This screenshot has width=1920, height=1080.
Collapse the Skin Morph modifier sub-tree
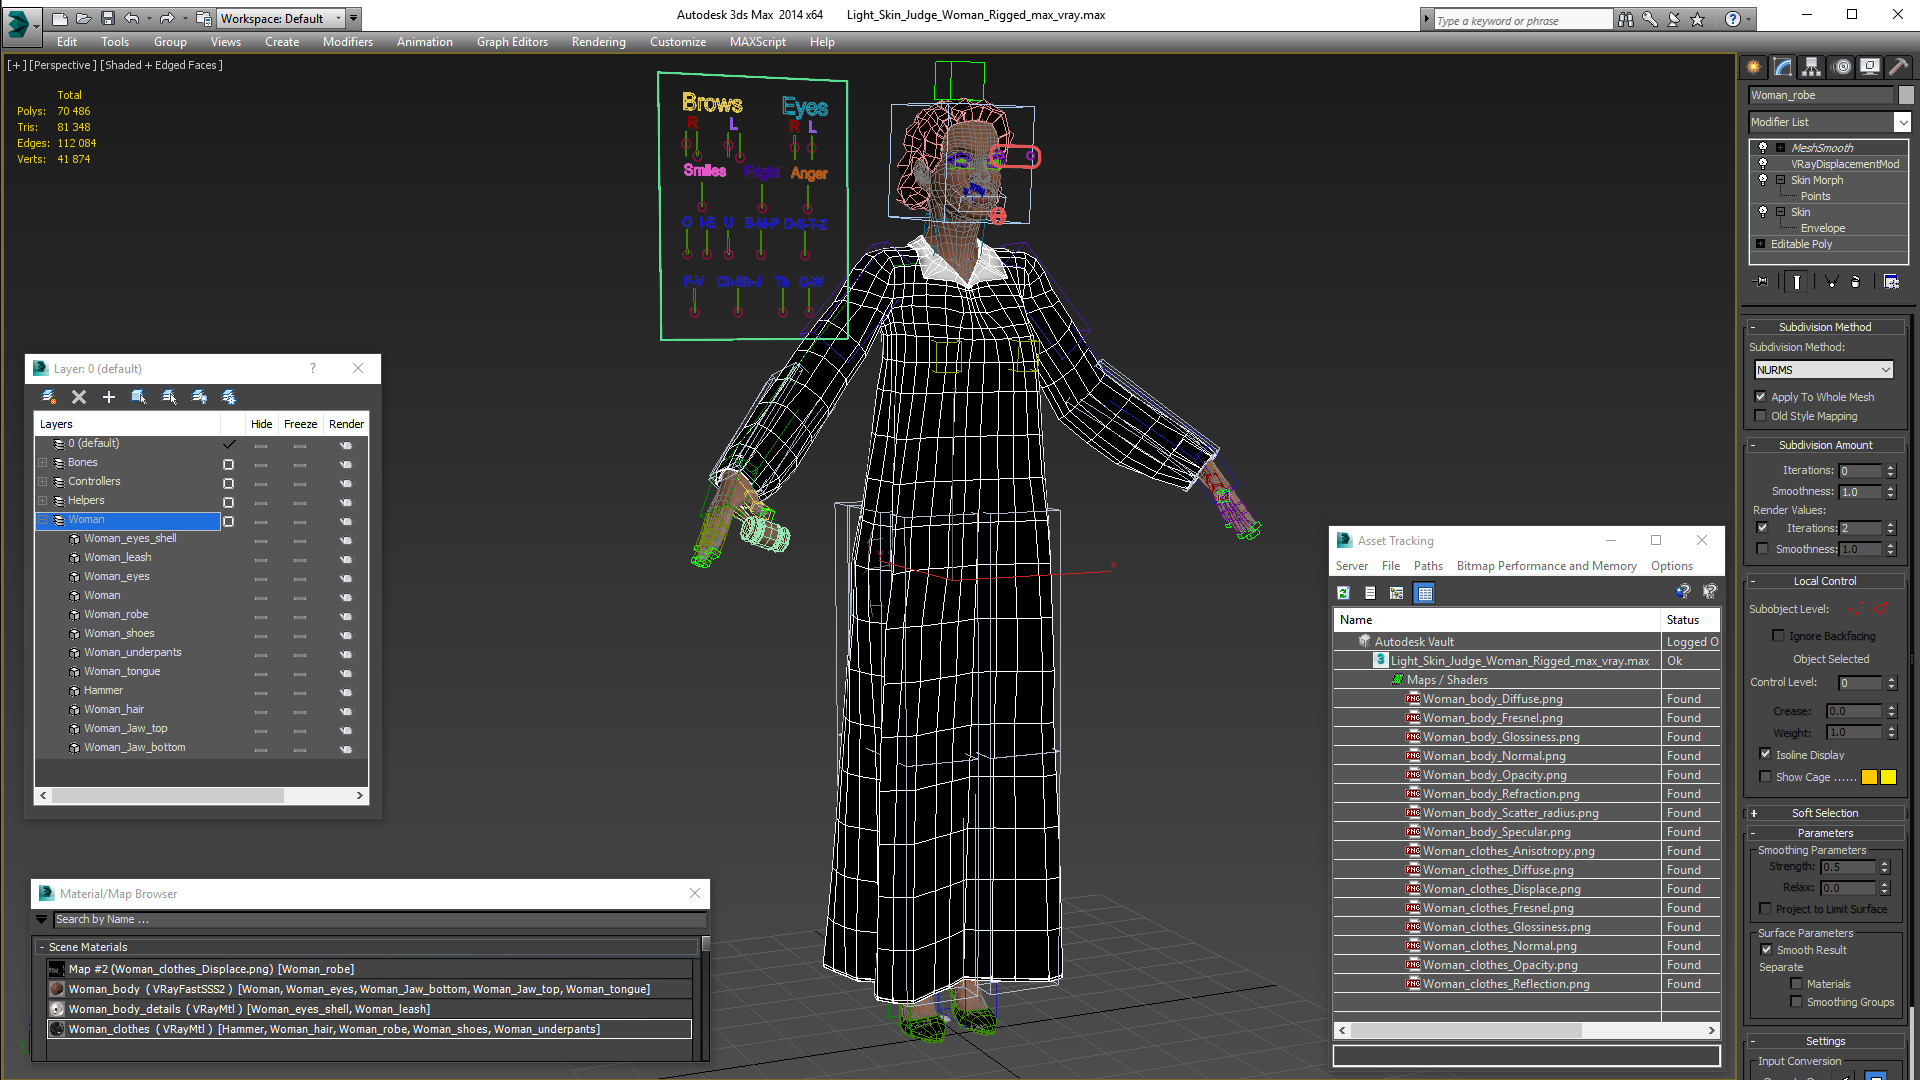click(x=1780, y=180)
